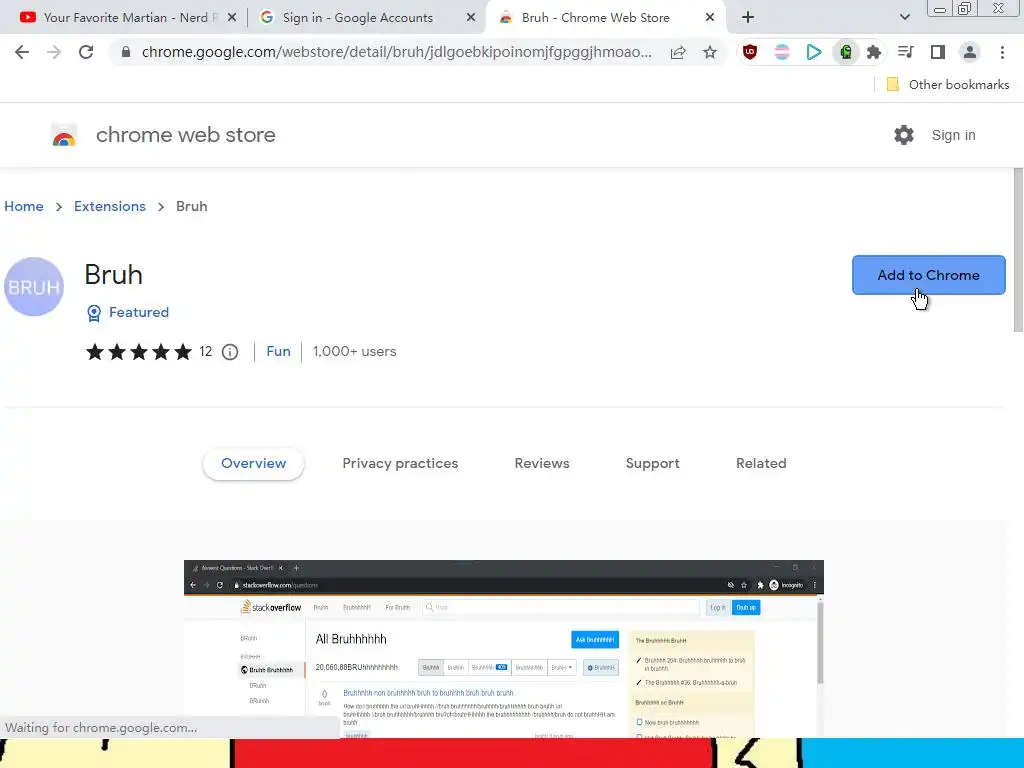Click the rating count 12
The image size is (1024, 768).
click(206, 352)
